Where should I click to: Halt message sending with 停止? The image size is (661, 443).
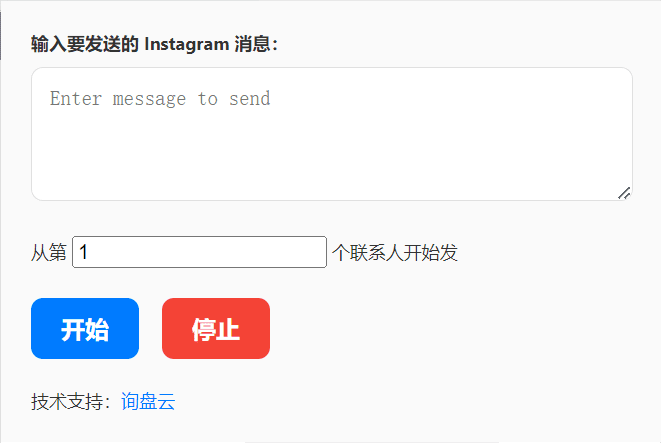point(216,328)
